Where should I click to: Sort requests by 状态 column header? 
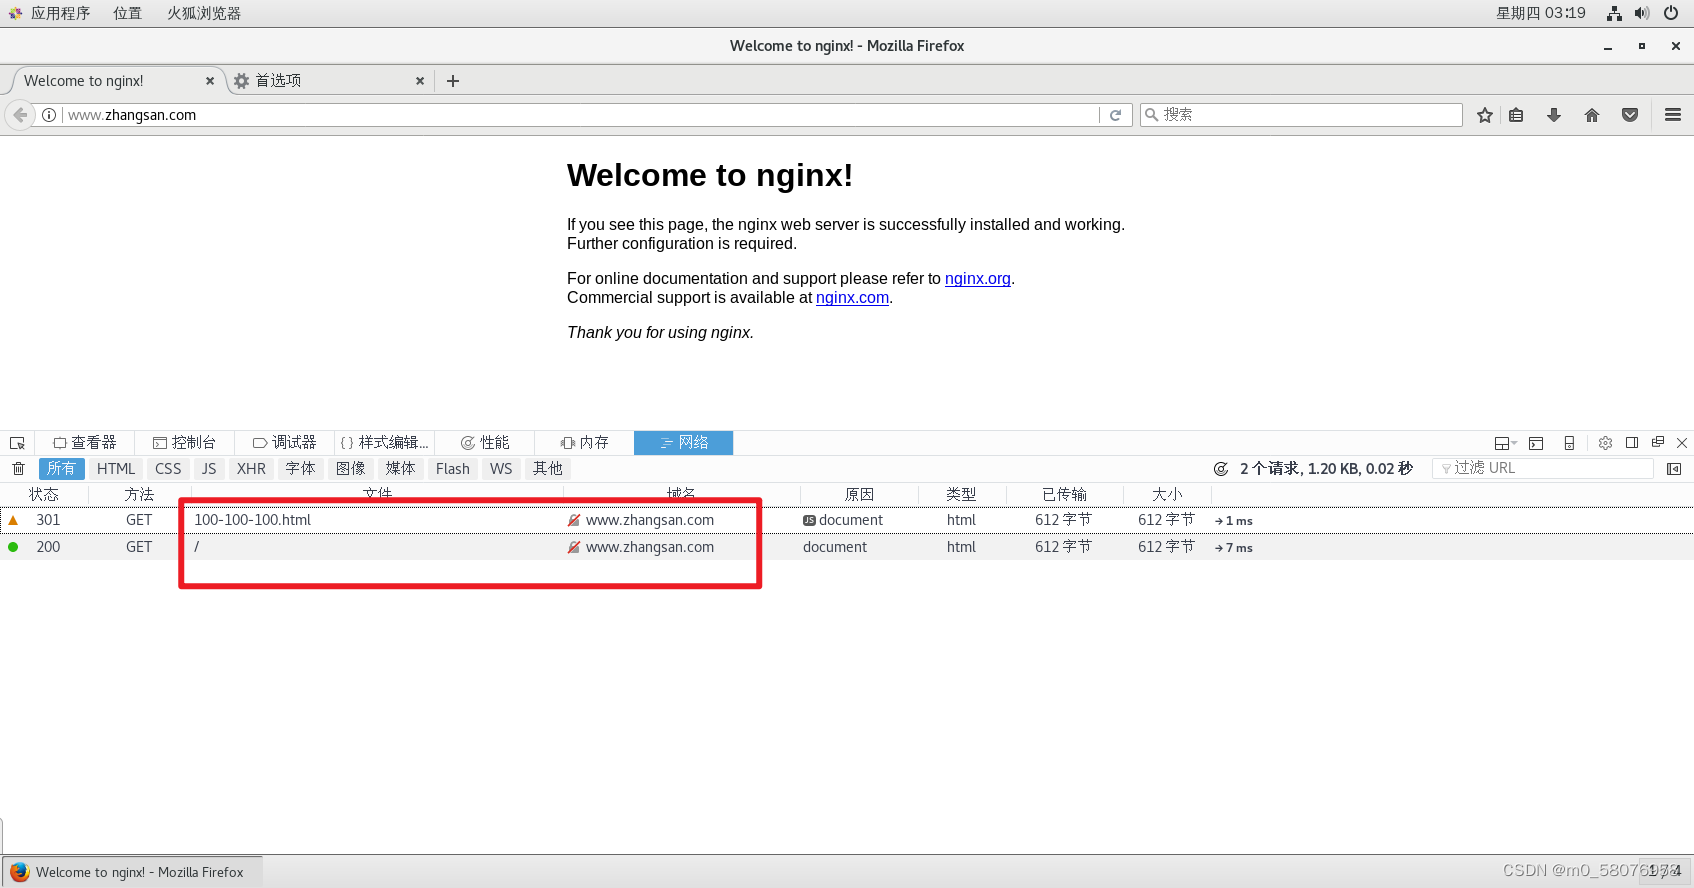click(44, 495)
